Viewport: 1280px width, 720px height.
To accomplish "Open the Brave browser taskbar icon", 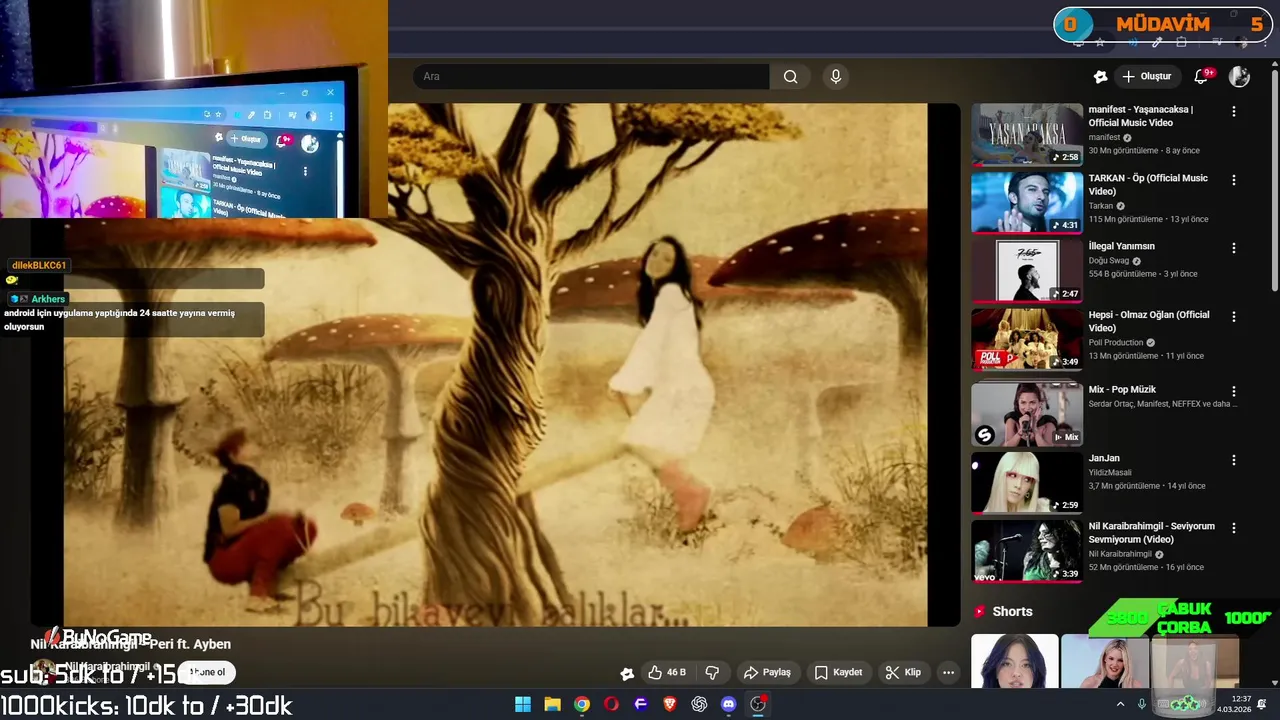I will [x=670, y=704].
